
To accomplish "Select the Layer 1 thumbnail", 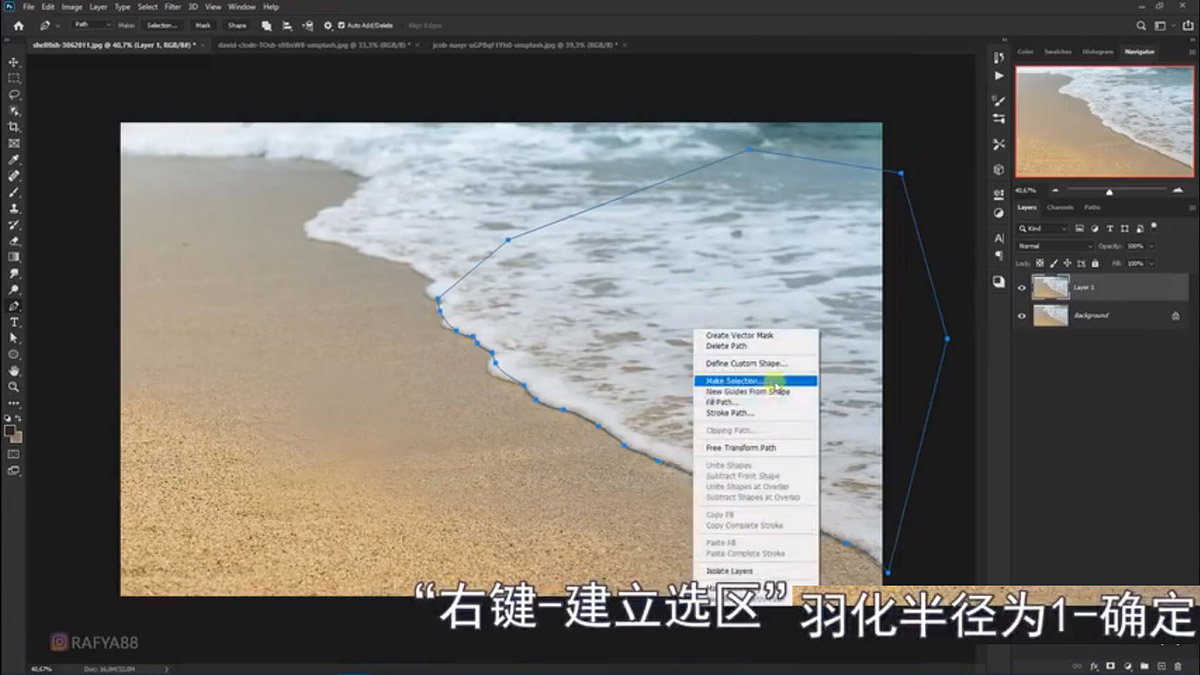I will coord(1051,287).
